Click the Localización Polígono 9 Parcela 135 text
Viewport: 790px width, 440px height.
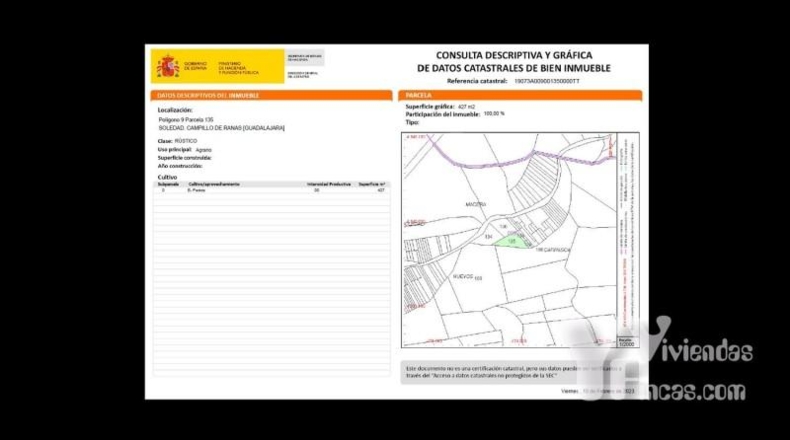coord(186,120)
